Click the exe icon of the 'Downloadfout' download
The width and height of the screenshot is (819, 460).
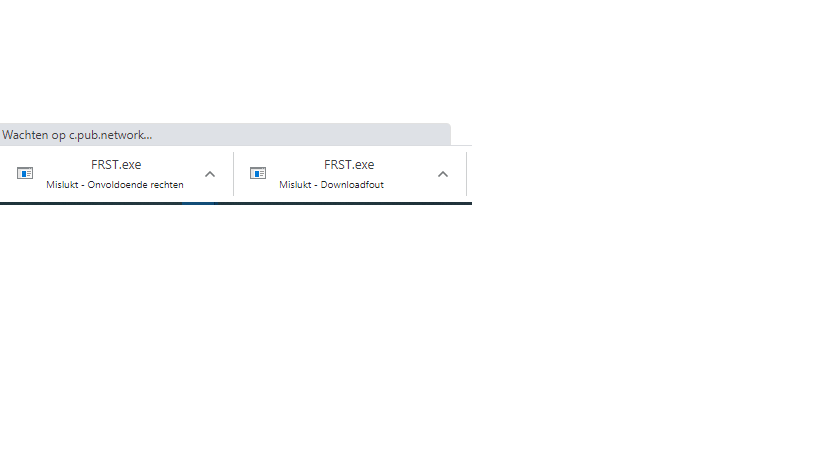[x=258, y=173]
